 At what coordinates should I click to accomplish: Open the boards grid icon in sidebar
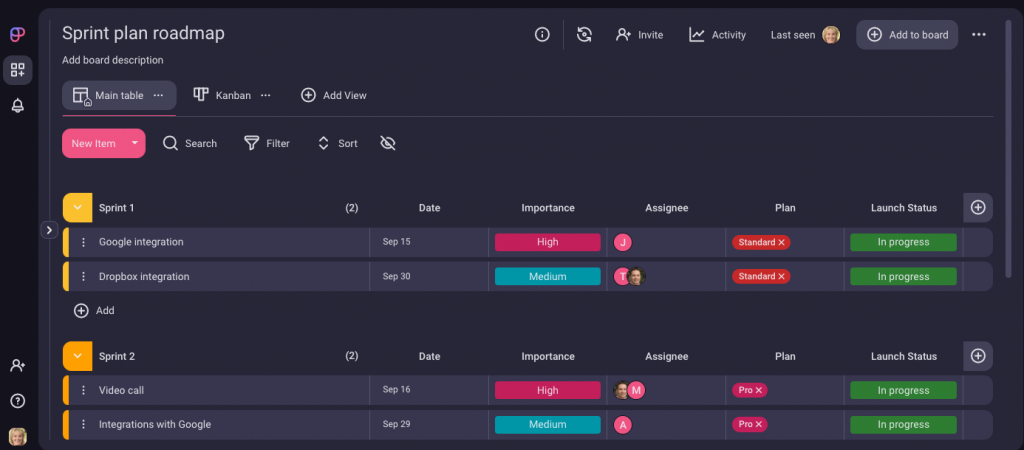pyautogui.click(x=18, y=70)
